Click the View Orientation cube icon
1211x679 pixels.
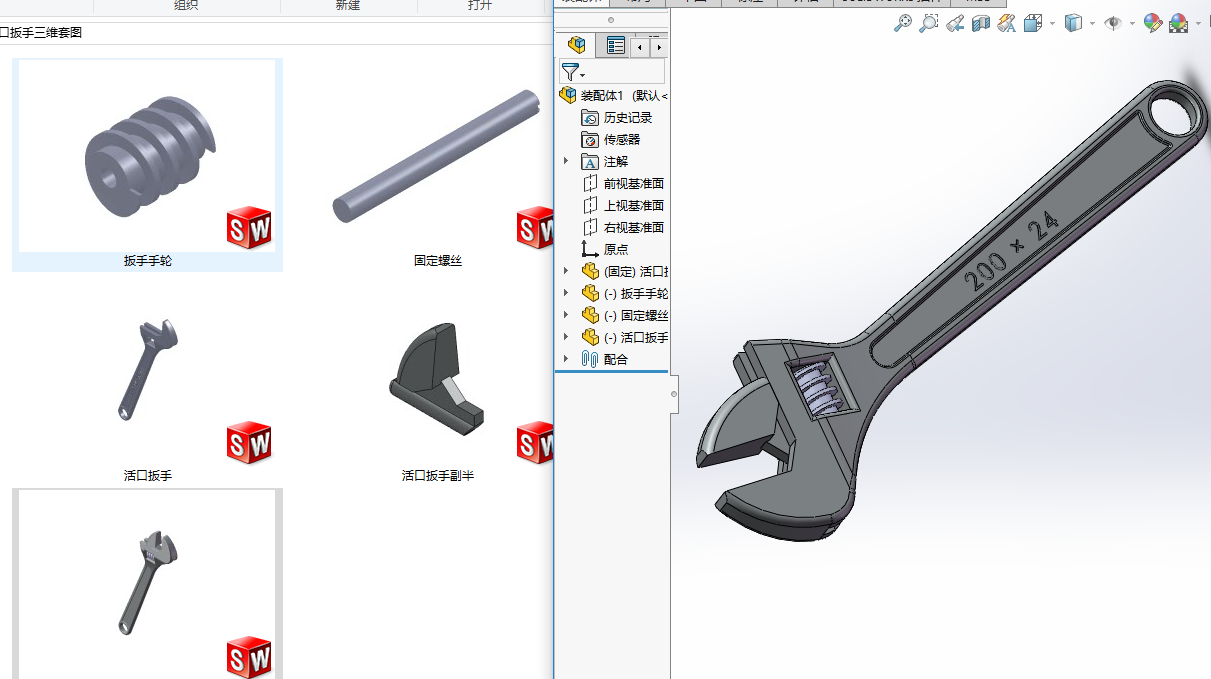point(1033,22)
